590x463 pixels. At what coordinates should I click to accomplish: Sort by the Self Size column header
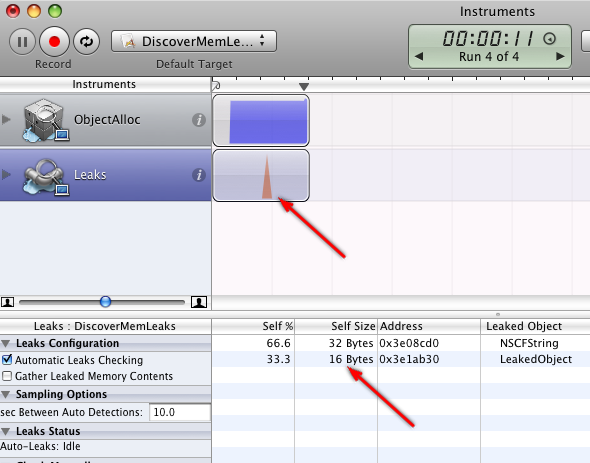[336, 326]
